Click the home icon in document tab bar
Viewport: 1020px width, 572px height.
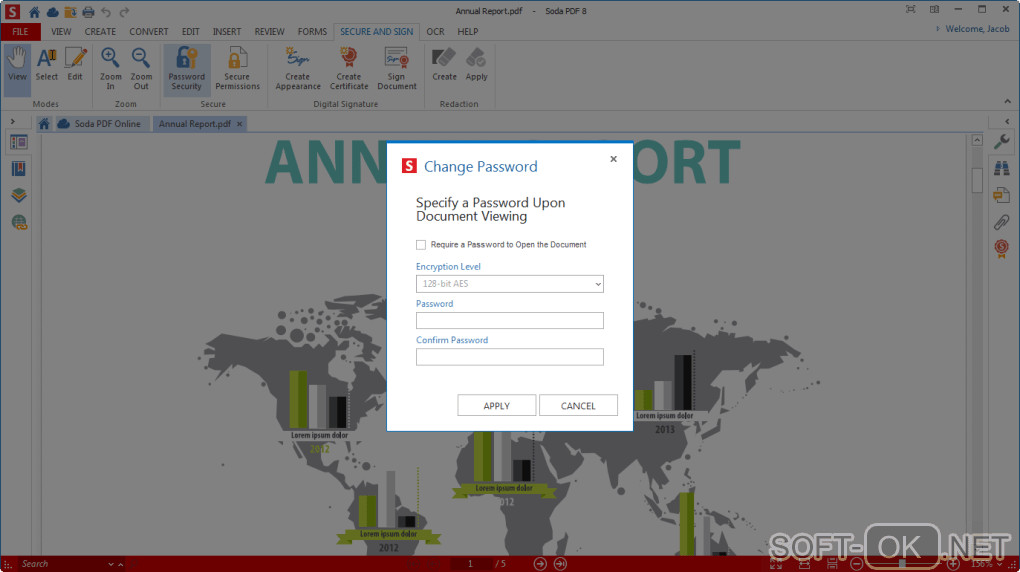(x=44, y=124)
